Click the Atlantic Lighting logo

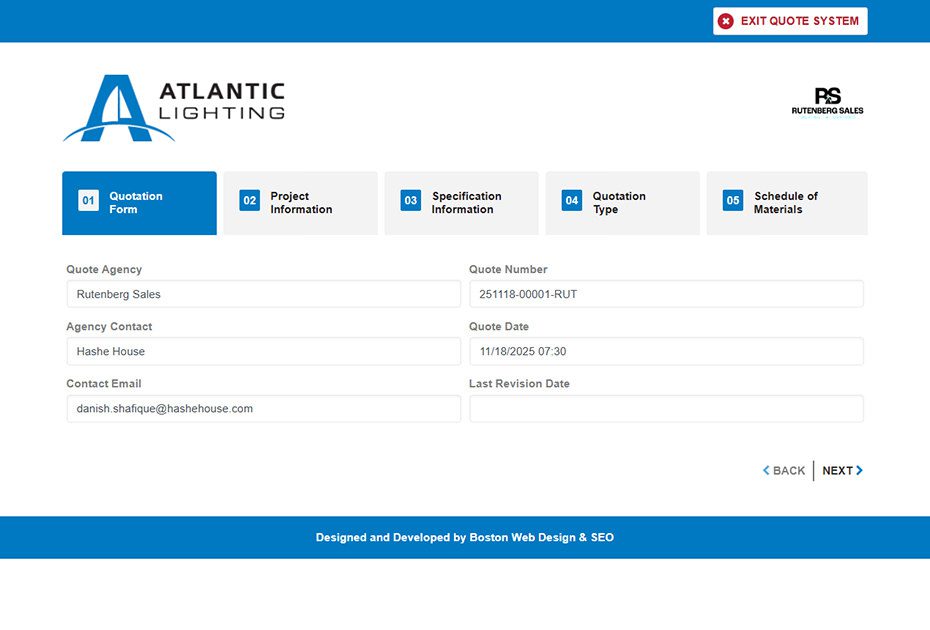(x=174, y=108)
